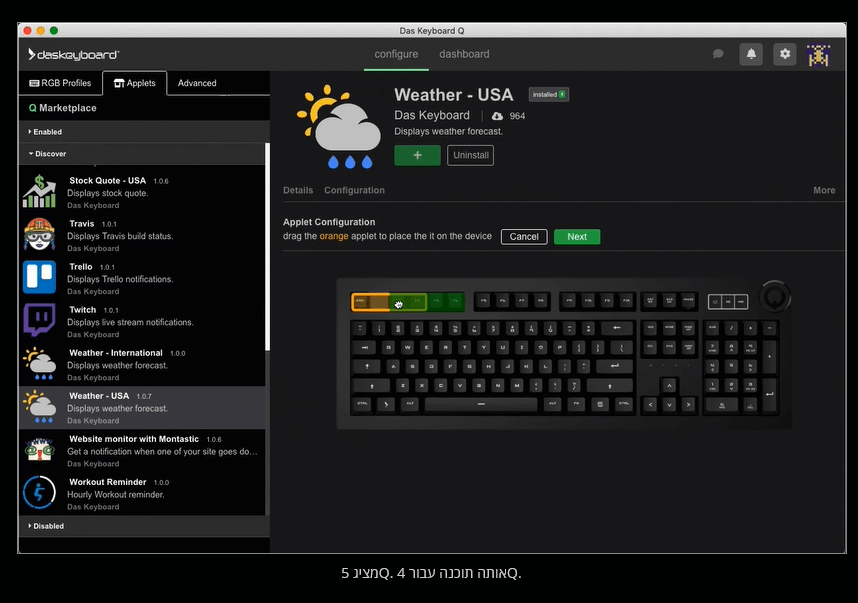Click the daskeyboard logo
The height and width of the screenshot is (603, 858).
(73, 54)
